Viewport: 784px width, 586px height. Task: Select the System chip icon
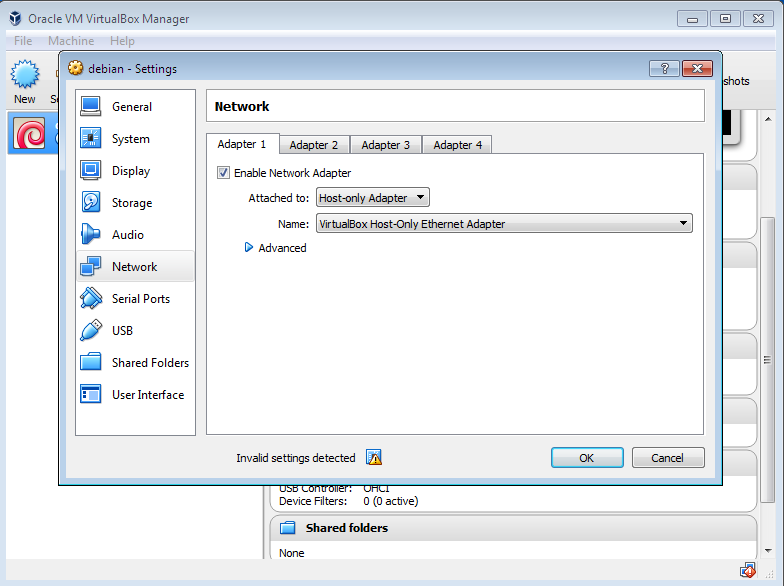click(x=90, y=138)
